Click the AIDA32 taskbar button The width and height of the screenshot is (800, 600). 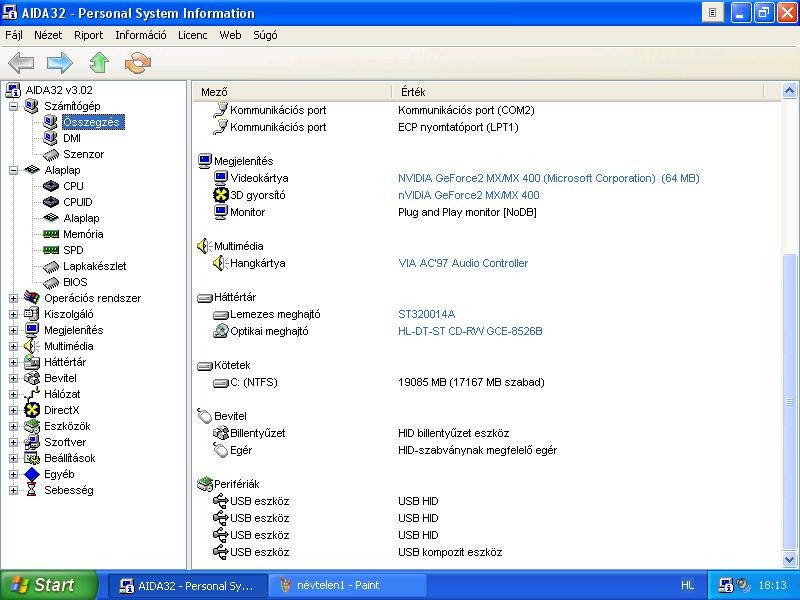[x=188, y=585]
